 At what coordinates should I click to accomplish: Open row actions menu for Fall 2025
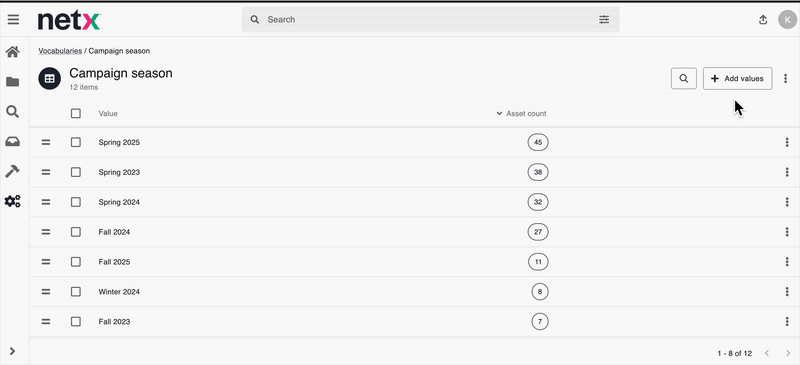pos(787,262)
